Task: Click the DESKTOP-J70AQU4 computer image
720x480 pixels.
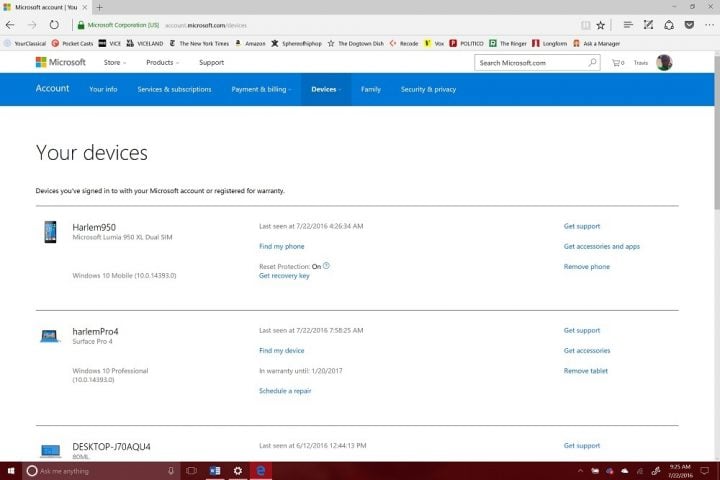Action: [x=51, y=451]
